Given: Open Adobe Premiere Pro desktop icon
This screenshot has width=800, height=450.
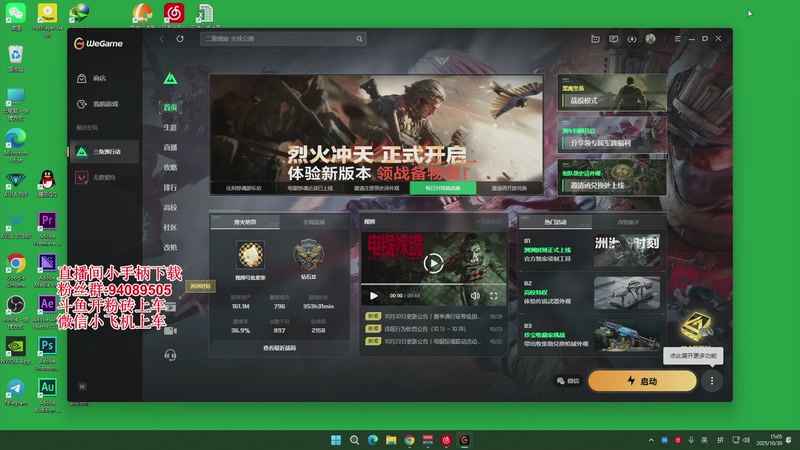Looking at the screenshot, I should 47,228.
